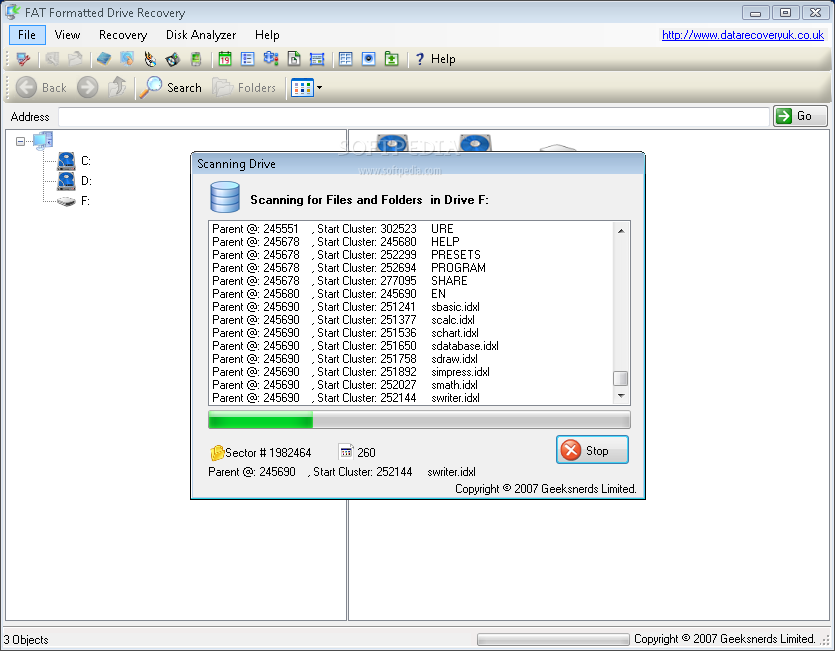Image resolution: width=835 pixels, height=651 pixels.
Task: Click the bulleted list toolbar icon
Action: [x=248, y=59]
